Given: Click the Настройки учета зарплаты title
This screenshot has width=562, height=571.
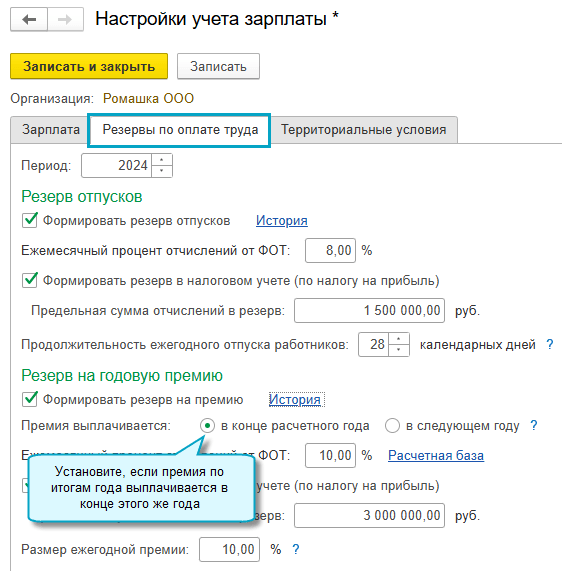Looking at the screenshot, I should point(217,19).
